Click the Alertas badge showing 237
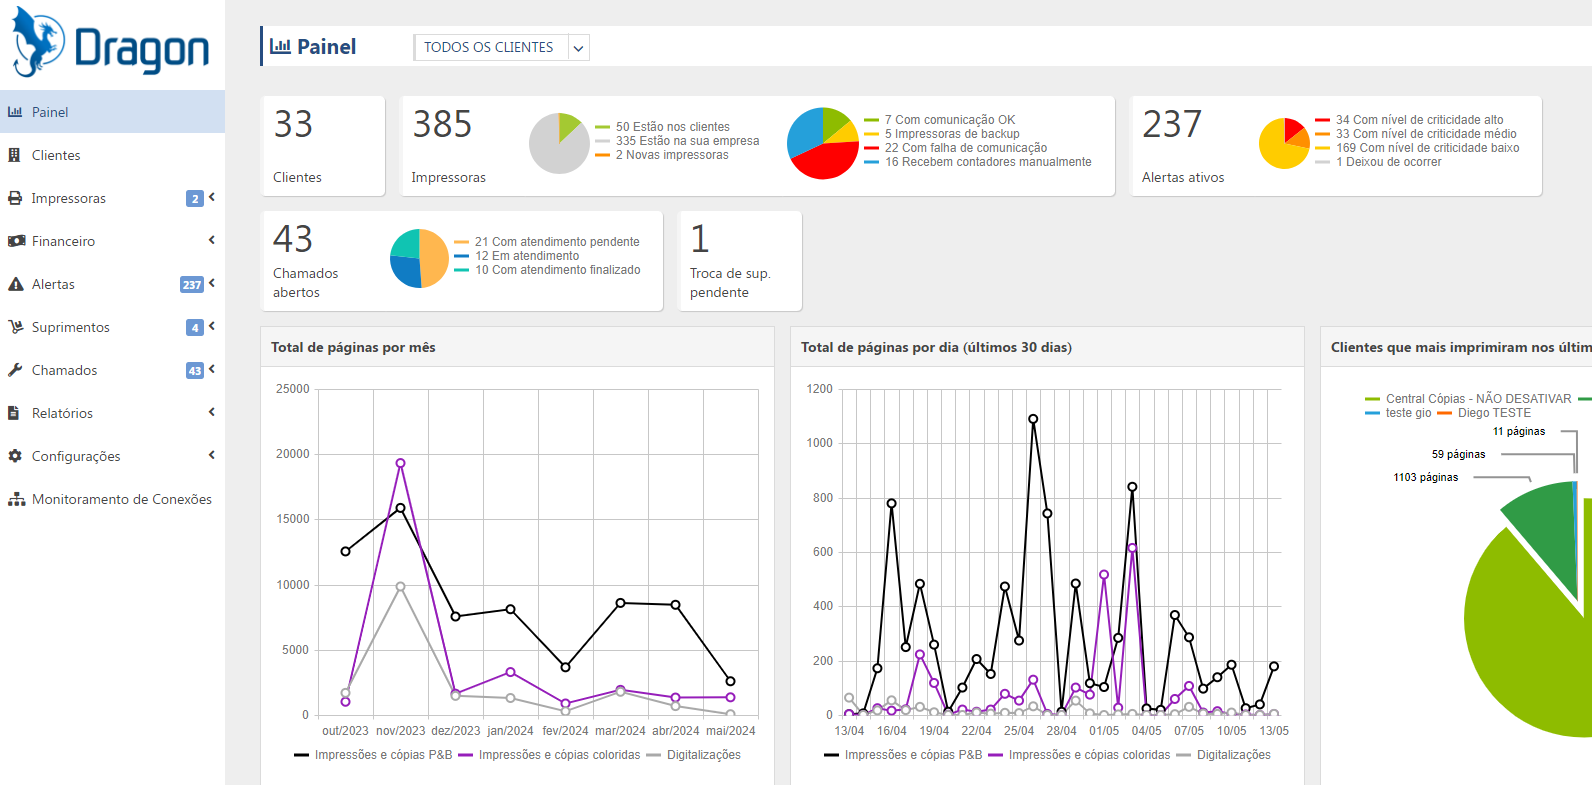The image size is (1592, 785). point(192,284)
